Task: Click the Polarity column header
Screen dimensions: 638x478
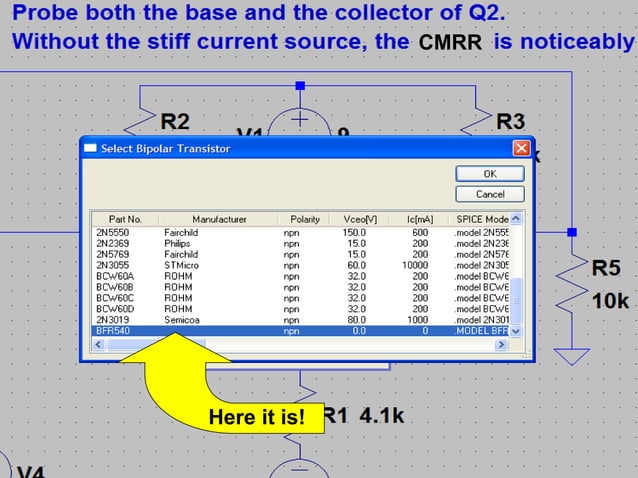Action: (x=304, y=219)
